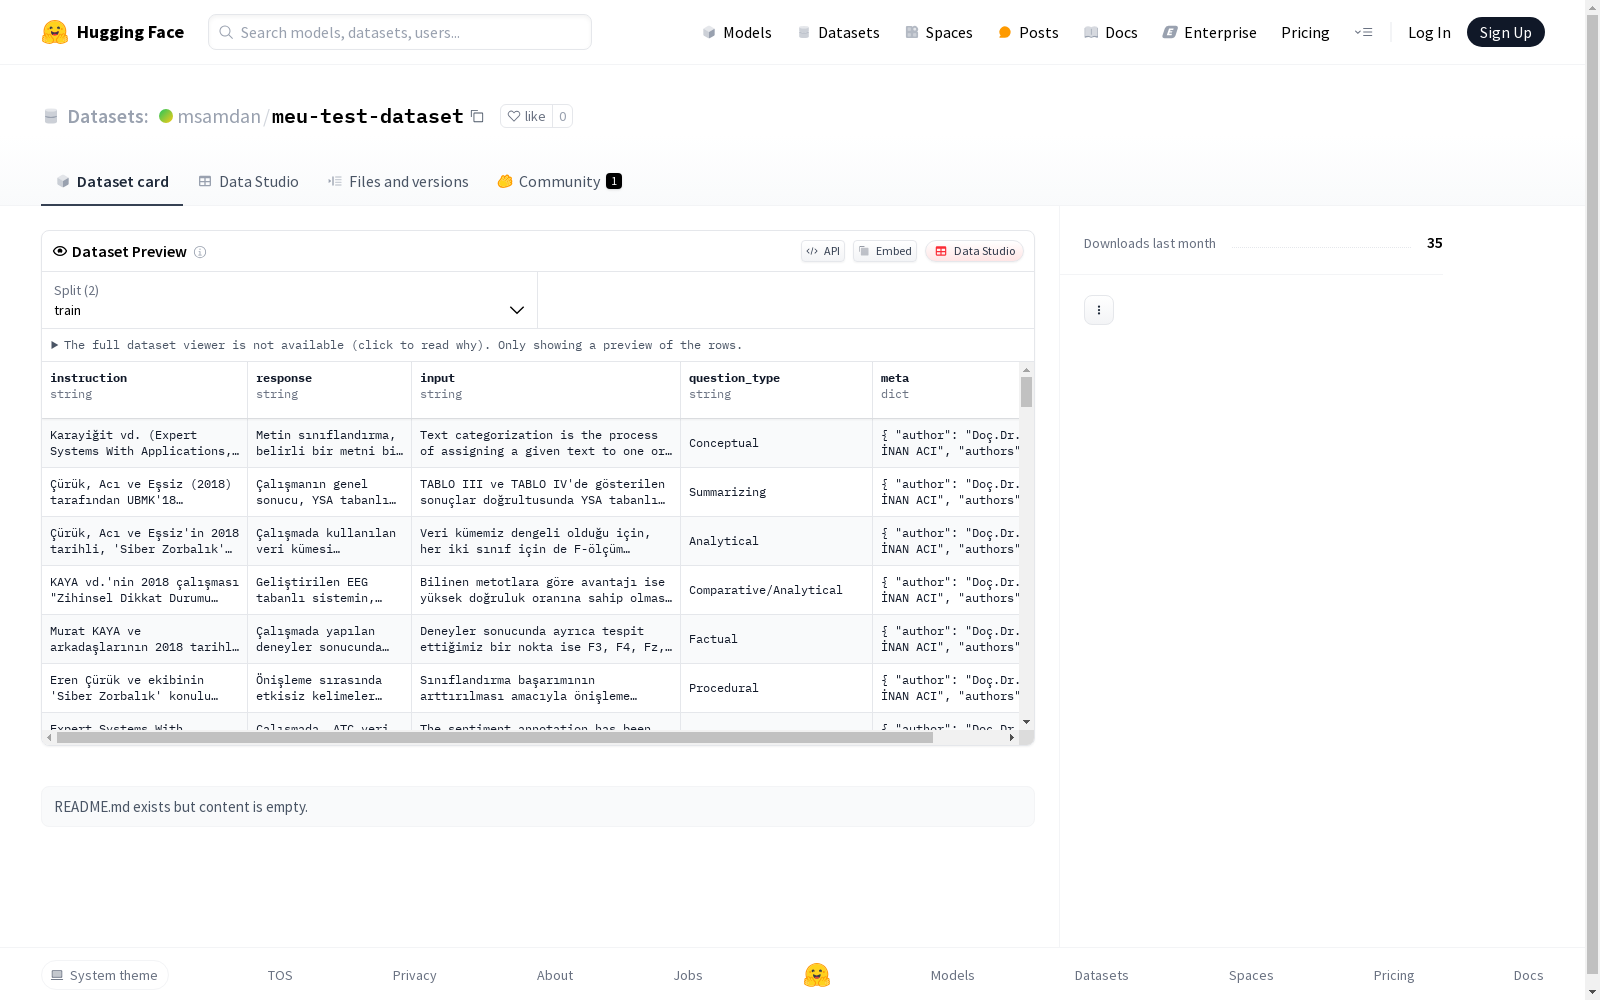
Task: Open the like count showing 0
Action: pos(563,117)
